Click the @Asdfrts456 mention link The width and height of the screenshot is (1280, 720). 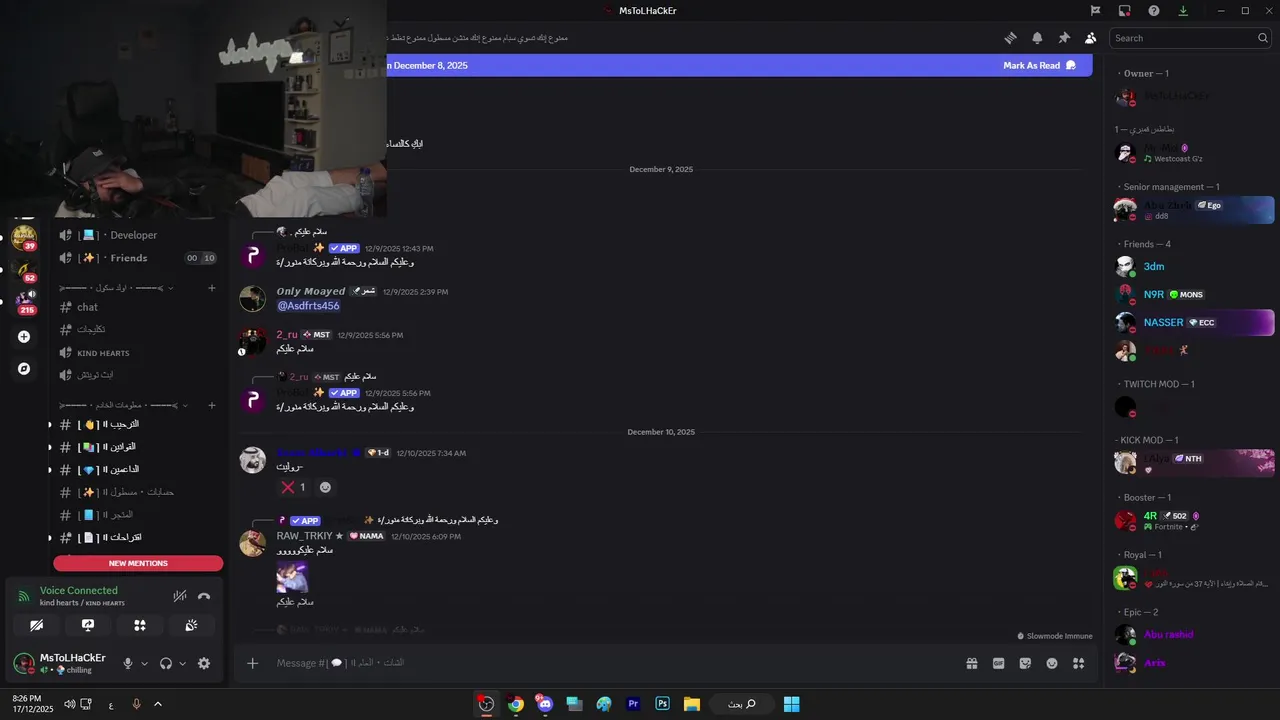pyautogui.click(x=308, y=306)
